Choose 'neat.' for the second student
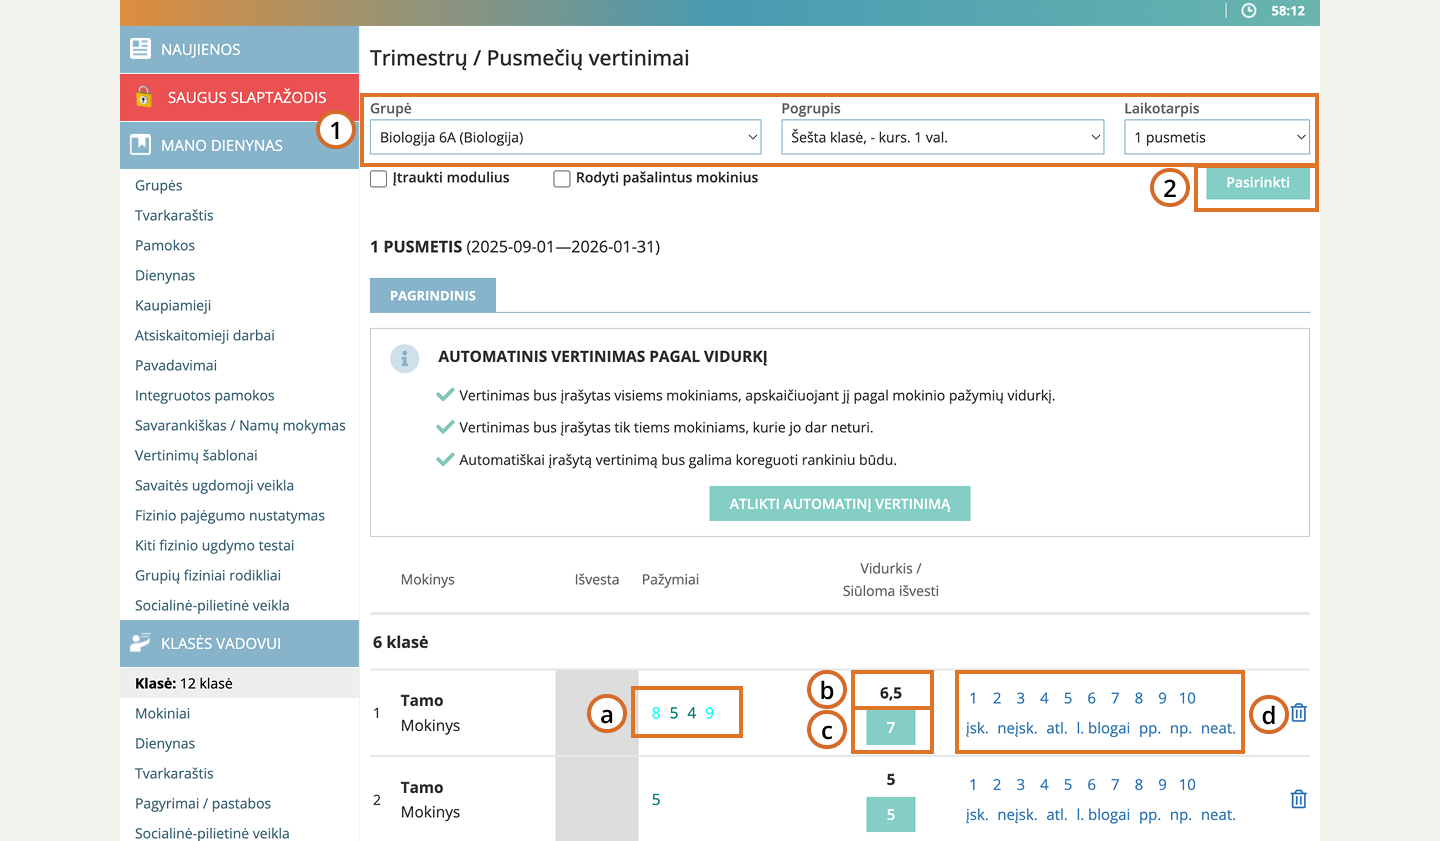 pos(1218,815)
